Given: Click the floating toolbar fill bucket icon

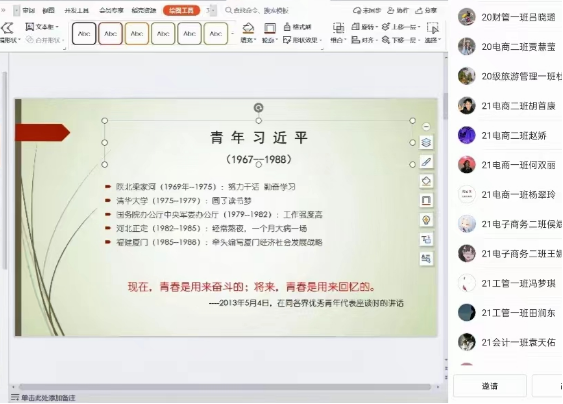Looking at the screenshot, I should (x=426, y=181).
